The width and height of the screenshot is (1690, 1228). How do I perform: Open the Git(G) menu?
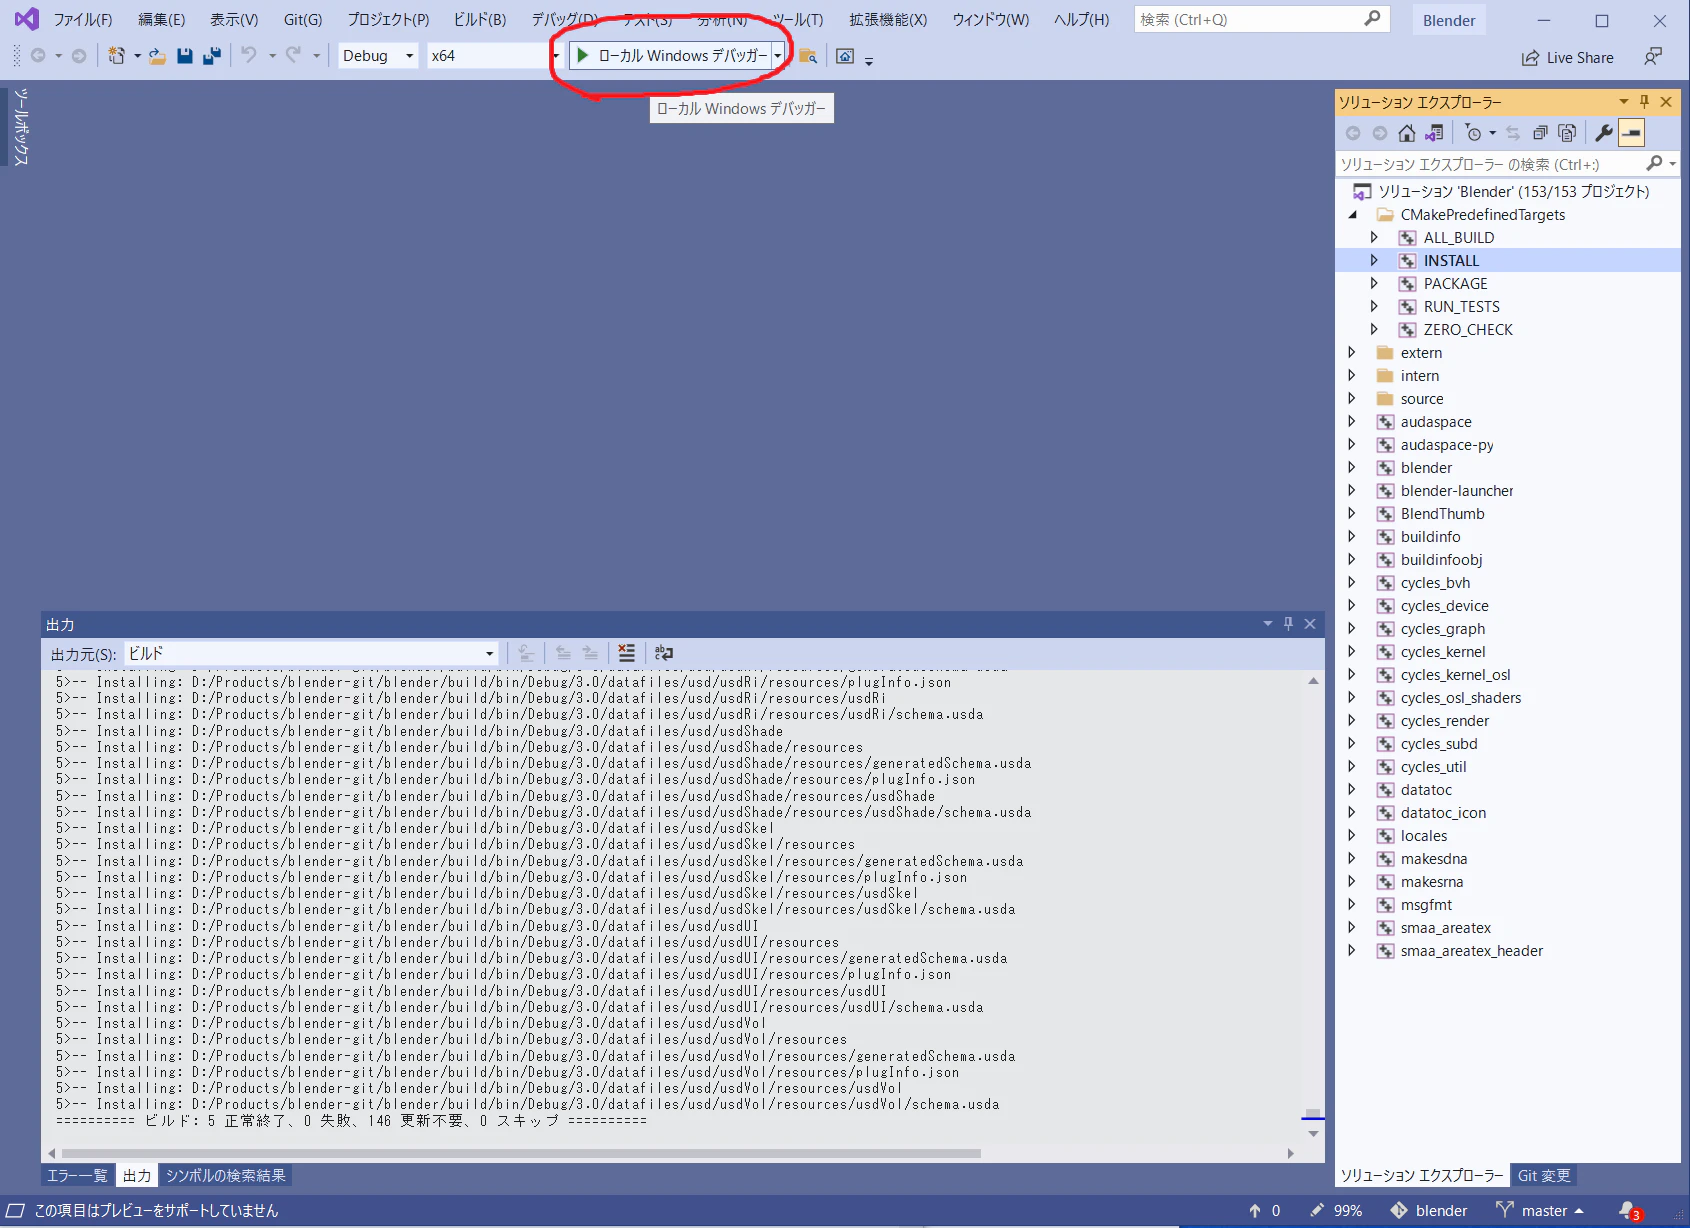(303, 20)
